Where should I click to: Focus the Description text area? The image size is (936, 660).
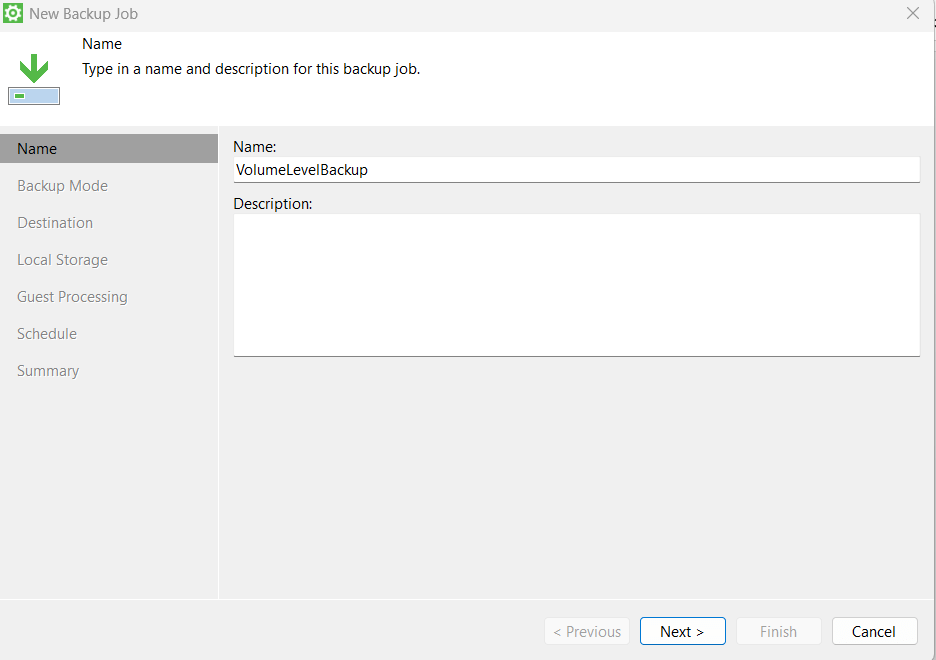(x=576, y=284)
